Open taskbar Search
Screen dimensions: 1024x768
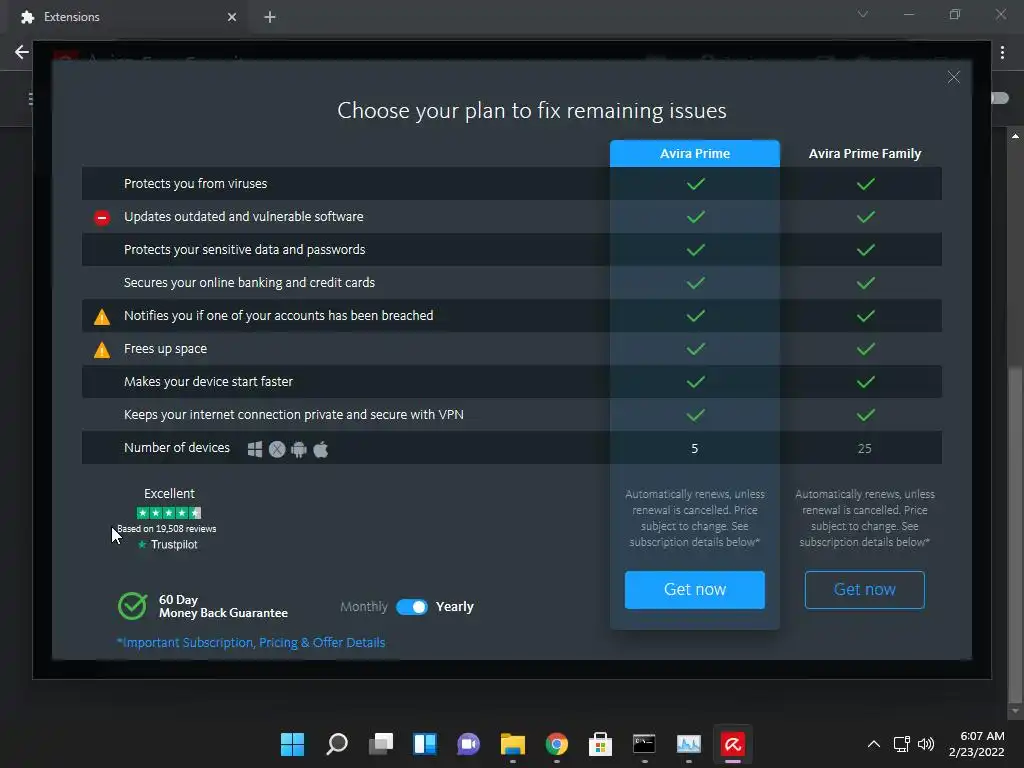pyautogui.click(x=336, y=744)
